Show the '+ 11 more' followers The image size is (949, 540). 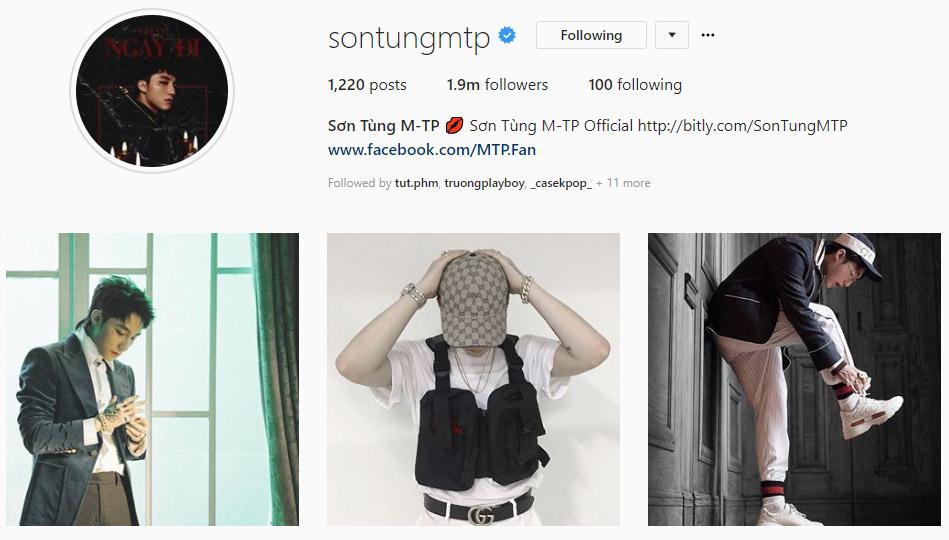coord(623,183)
